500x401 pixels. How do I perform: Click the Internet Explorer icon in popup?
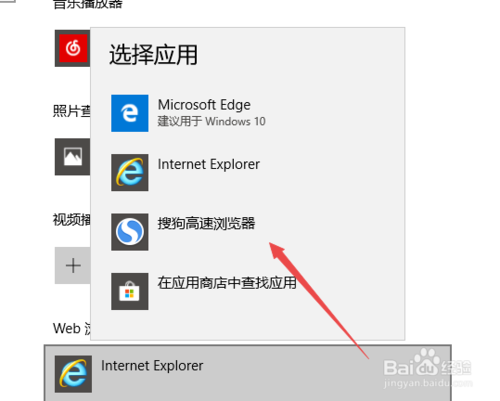[x=130, y=172]
